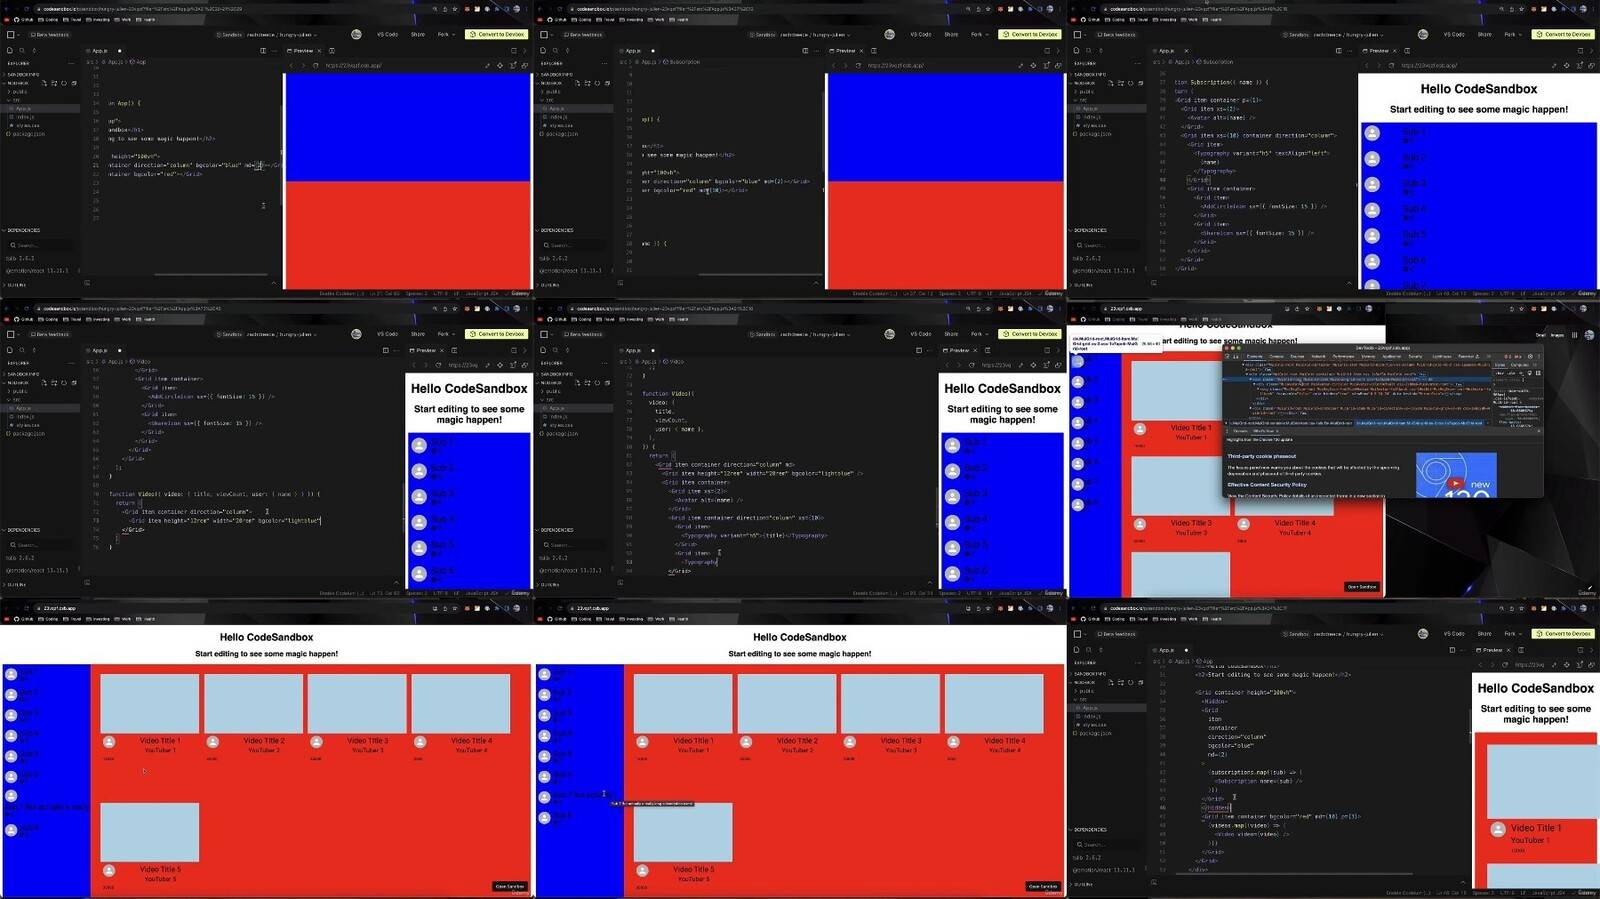The width and height of the screenshot is (1600, 899).
Task: Open the Fork dropdown in the subscriptions.map editor
Action: pyautogui.click(x=1513, y=634)
